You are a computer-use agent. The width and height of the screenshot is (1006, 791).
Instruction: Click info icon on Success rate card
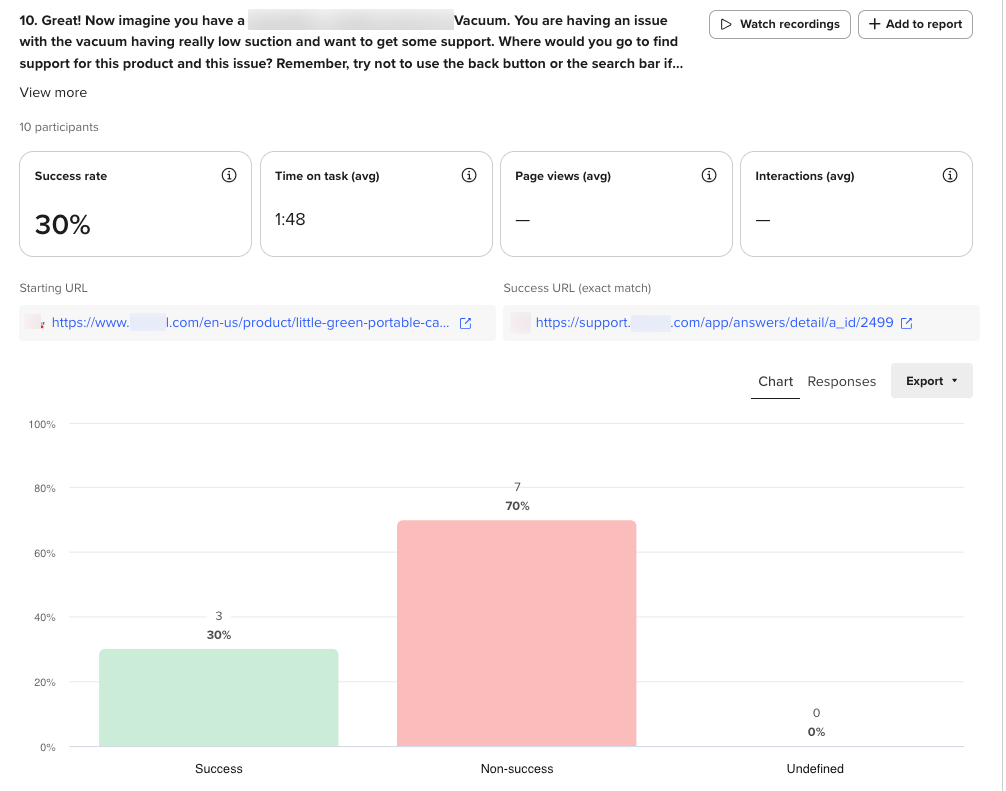pyautogui.click(x=229, y=176)
